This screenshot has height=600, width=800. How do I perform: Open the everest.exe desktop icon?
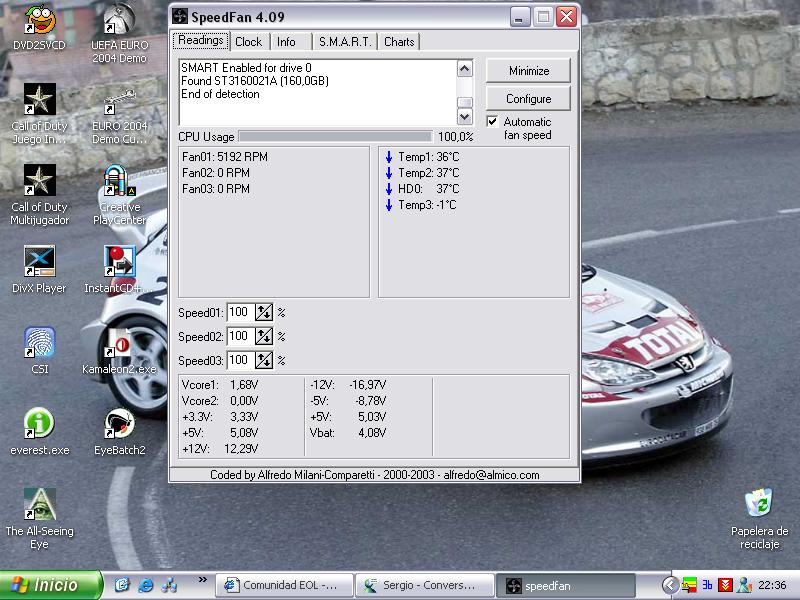[39, 424]
